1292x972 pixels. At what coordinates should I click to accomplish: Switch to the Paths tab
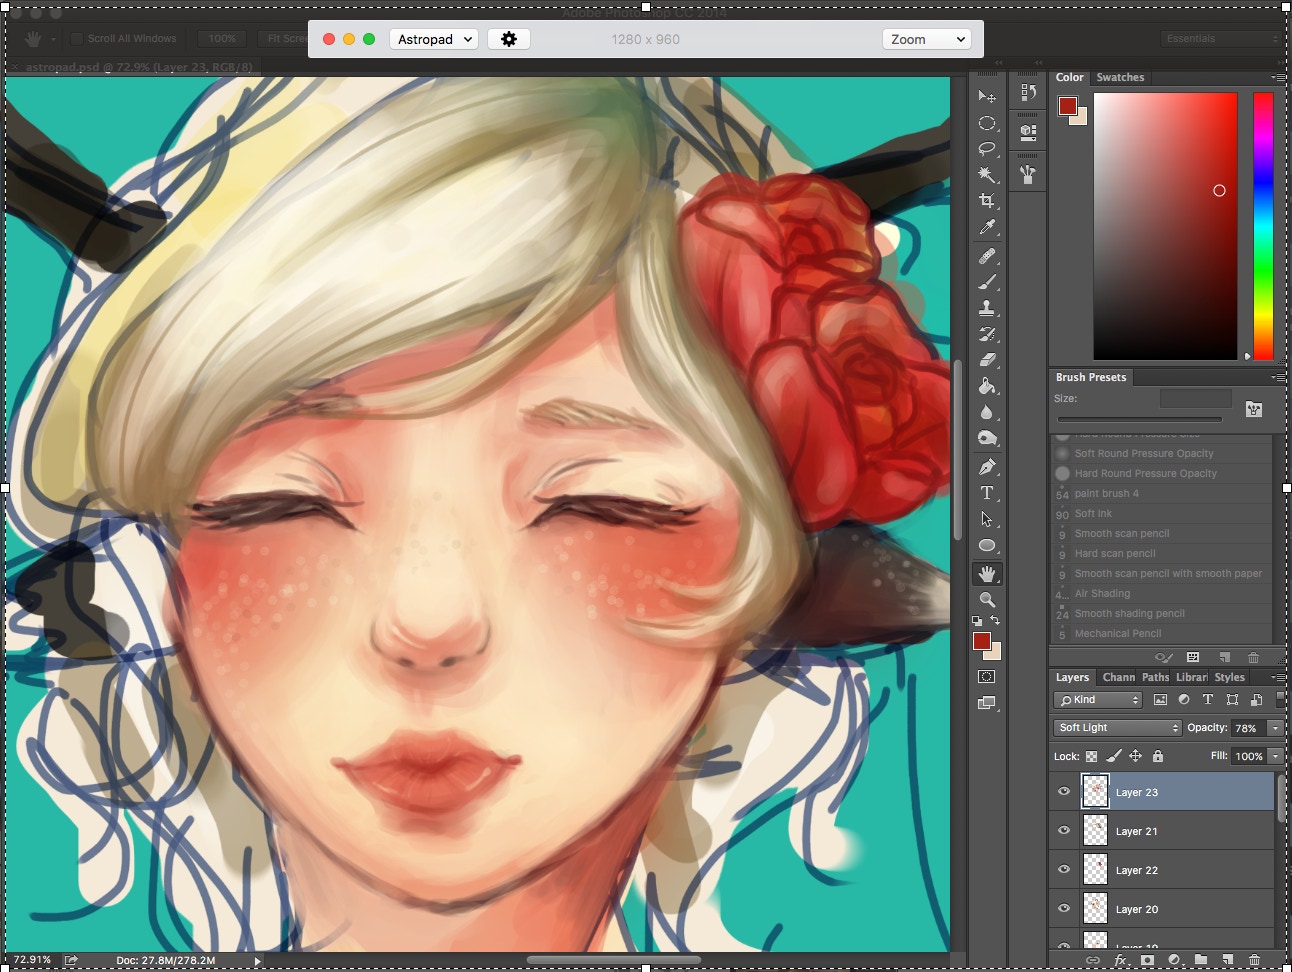[x=1155, y=677]
